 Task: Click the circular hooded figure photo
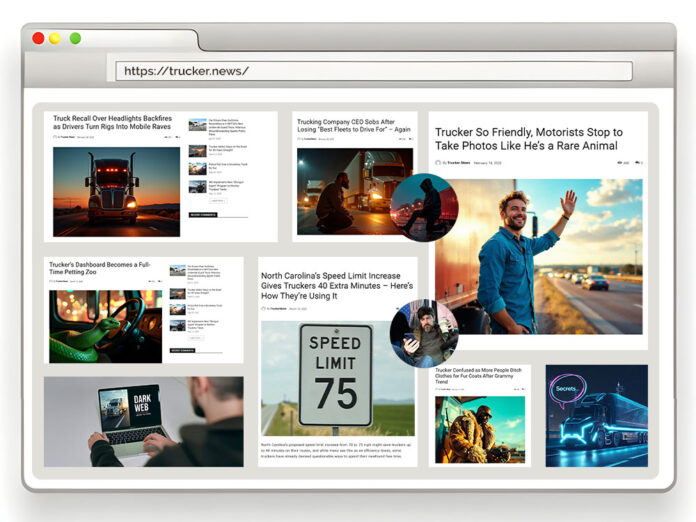423,207
